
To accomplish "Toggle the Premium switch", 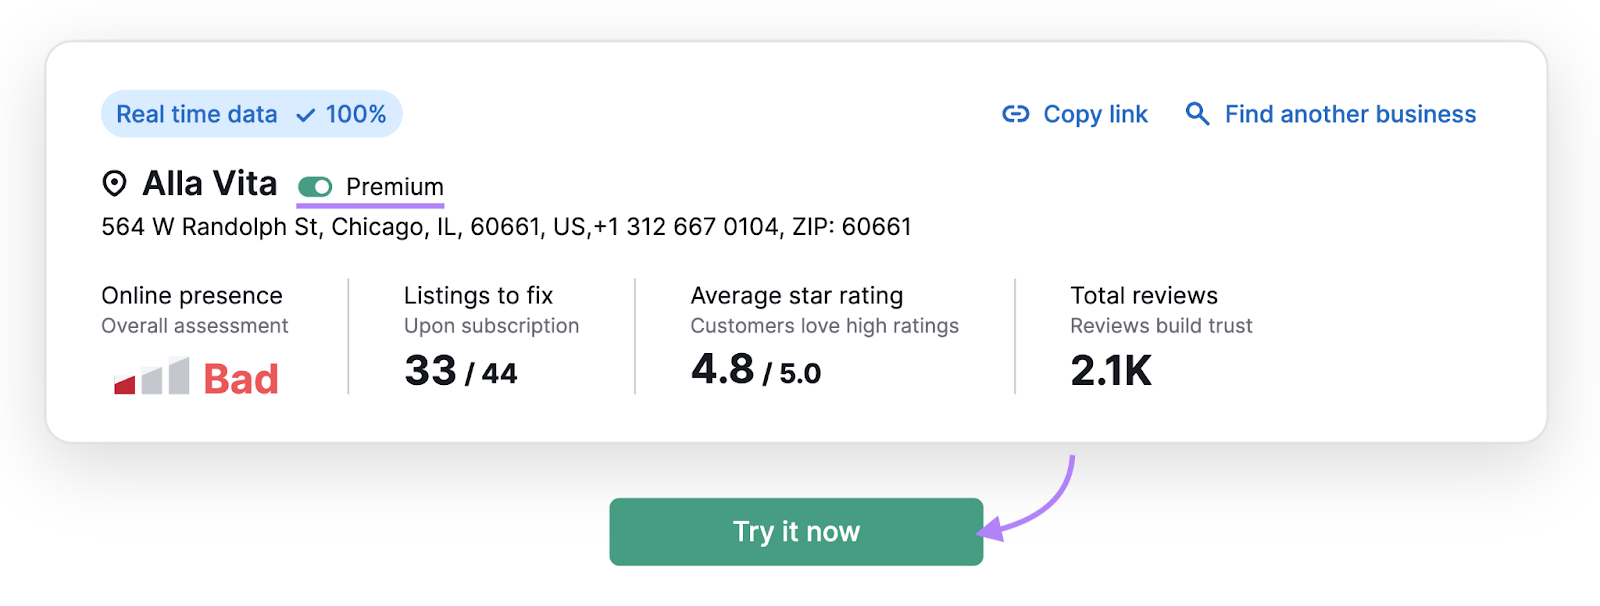I will [315, 187].
